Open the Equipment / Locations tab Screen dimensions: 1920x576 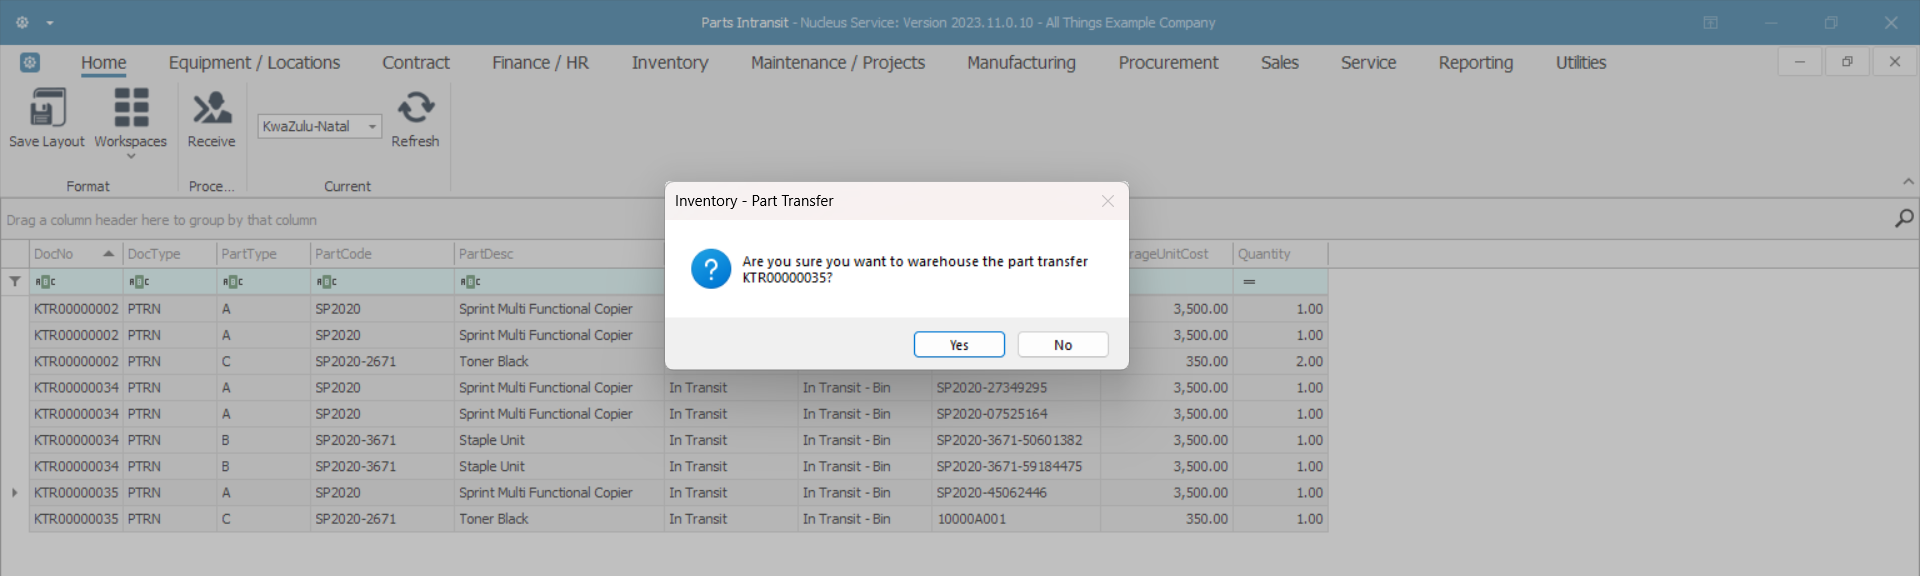point(254,63)
